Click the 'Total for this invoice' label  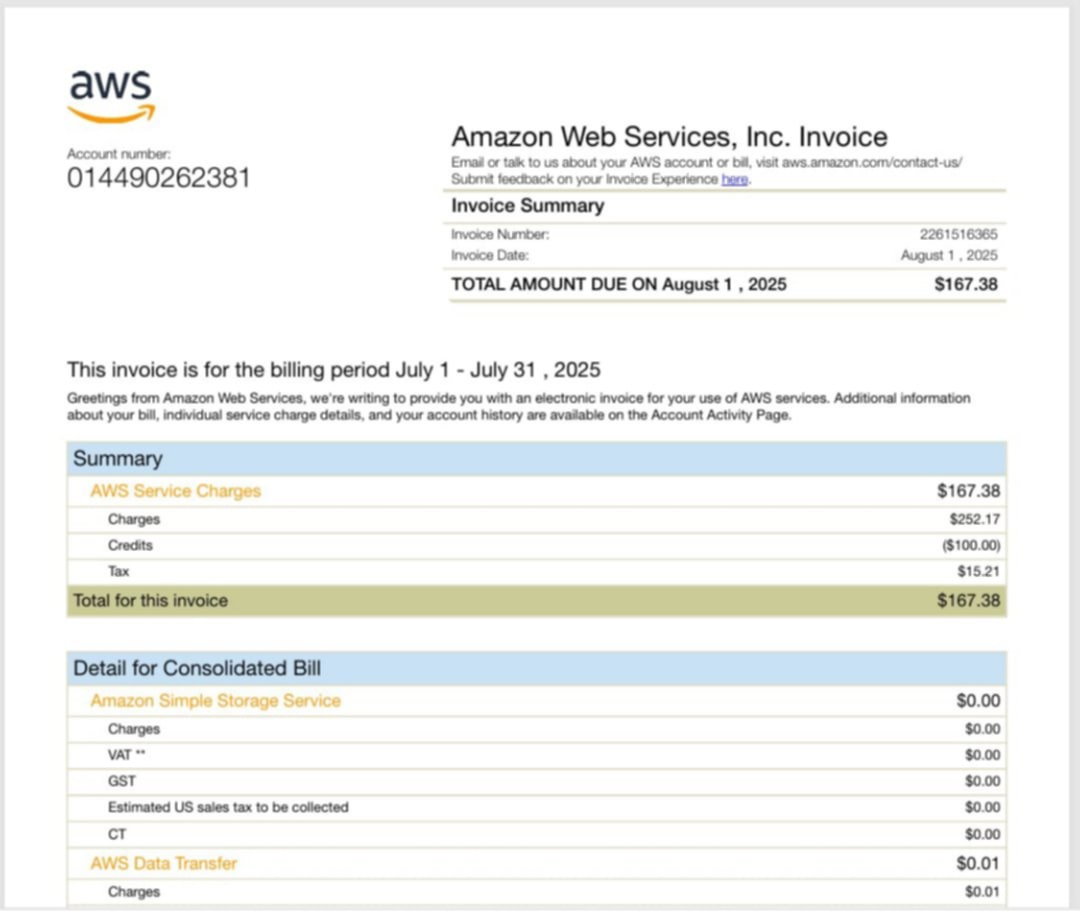click(150, 600)
